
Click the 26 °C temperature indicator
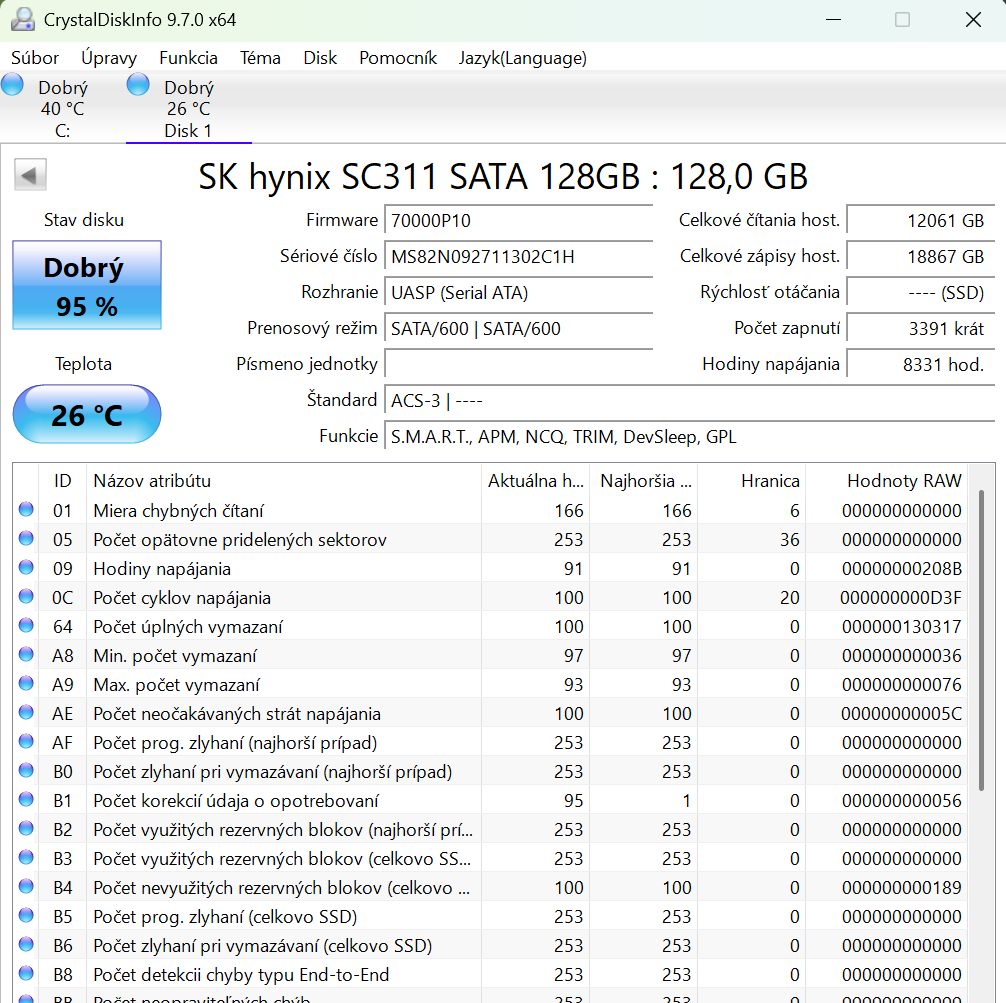pos(86,413)
